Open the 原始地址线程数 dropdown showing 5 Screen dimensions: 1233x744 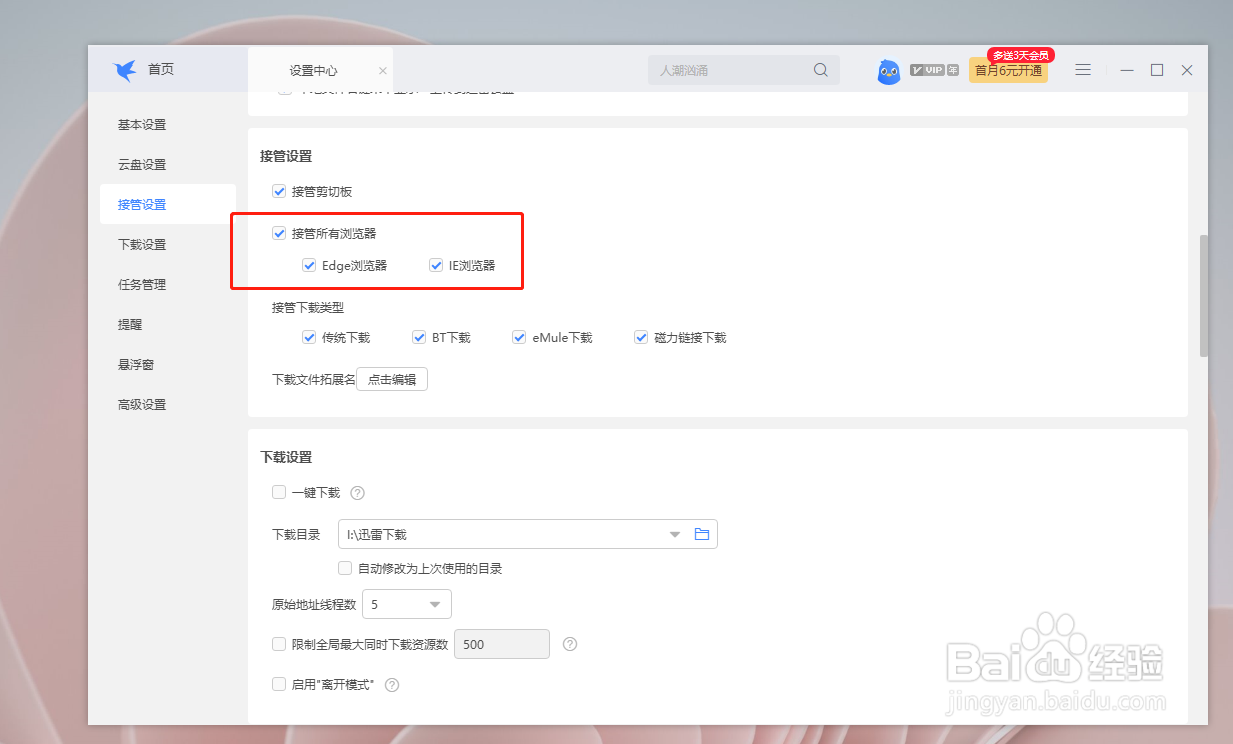click(434, 604)
